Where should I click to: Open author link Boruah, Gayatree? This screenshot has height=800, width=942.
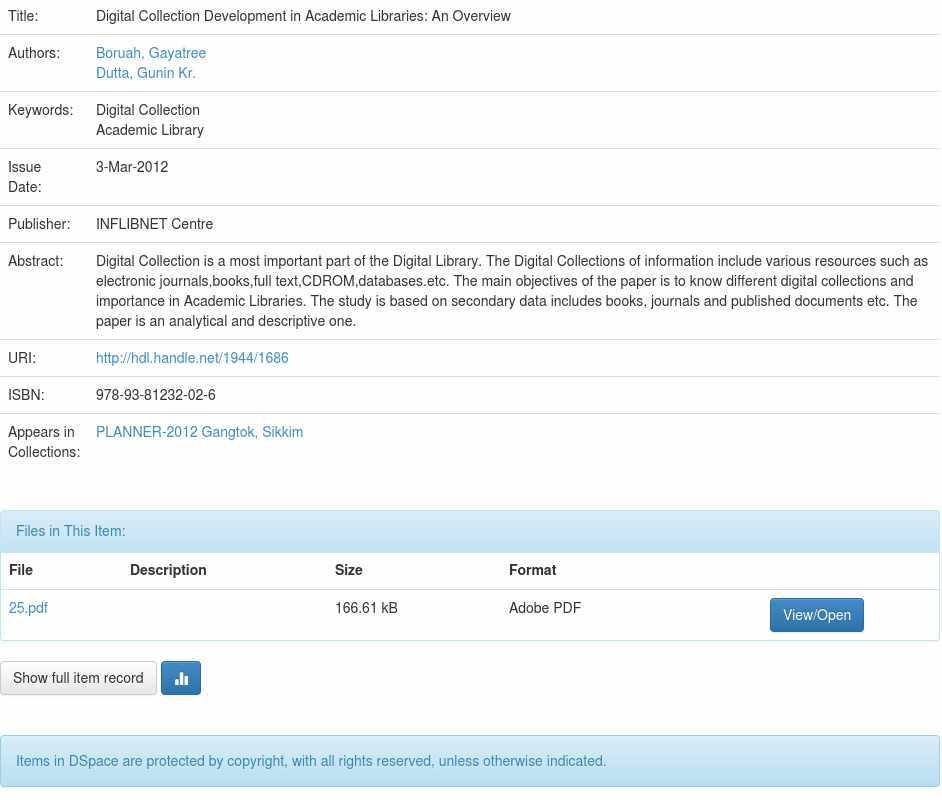[x=151, y=53]
